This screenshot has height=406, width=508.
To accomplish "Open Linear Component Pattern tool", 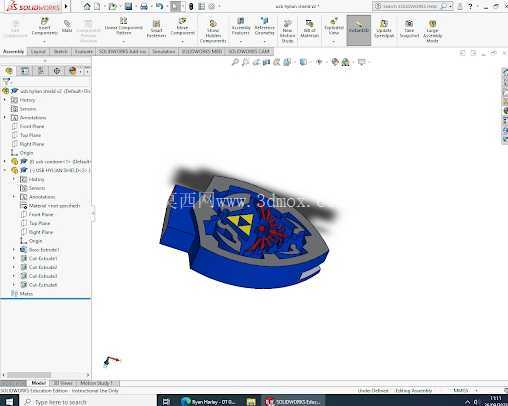I will [x=123, y=26].
